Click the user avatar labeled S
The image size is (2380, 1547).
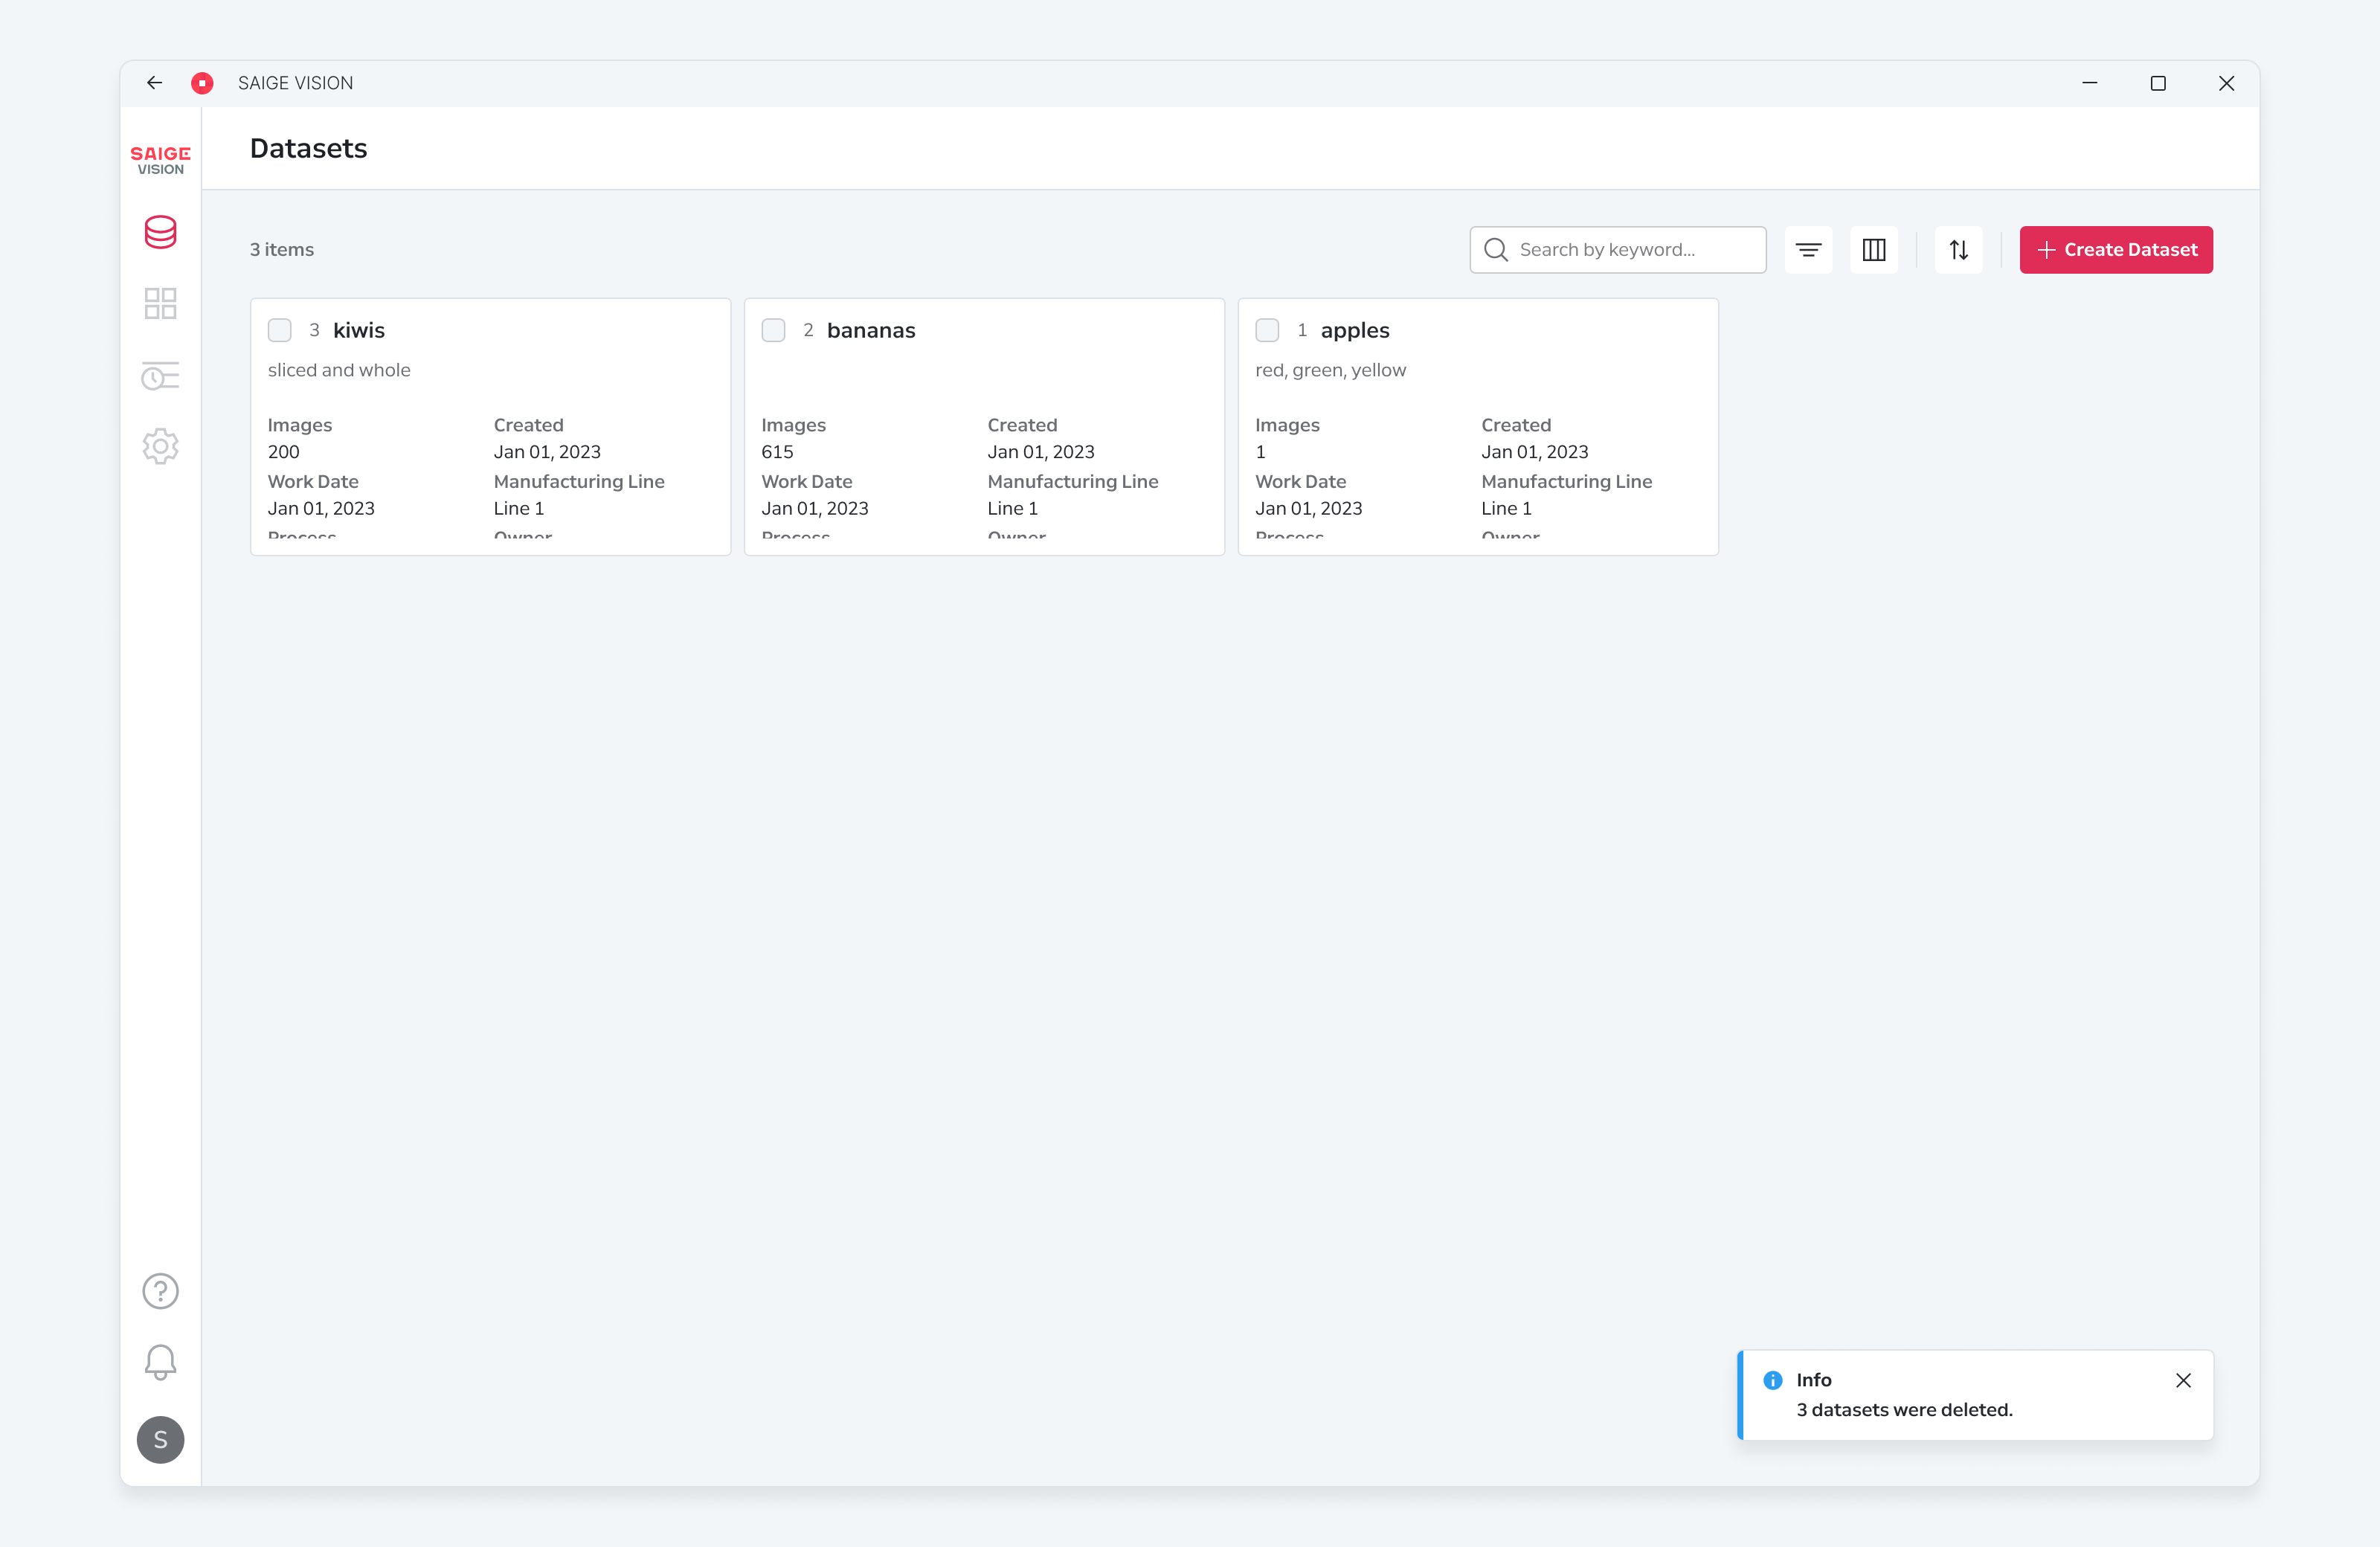[160, 1440]
